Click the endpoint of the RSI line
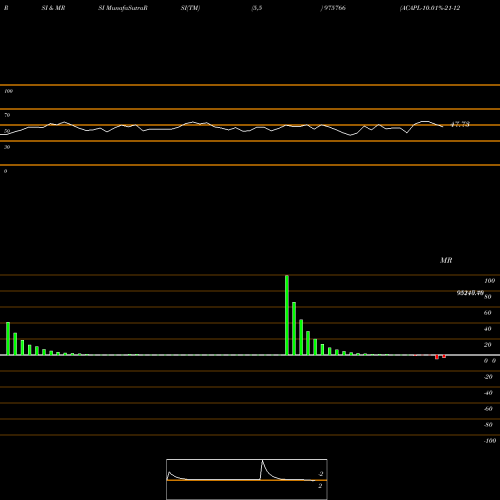Viewport: 500px width, 500px height. [x=443, y=126]
